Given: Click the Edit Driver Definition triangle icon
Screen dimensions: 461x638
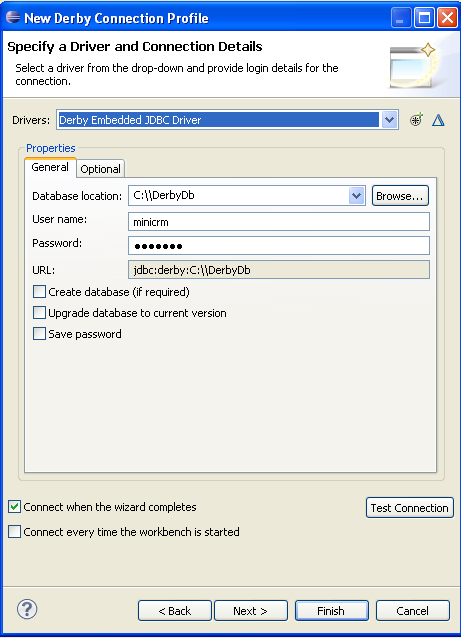Looking at the screenshot, I should [x=438, y=120].
